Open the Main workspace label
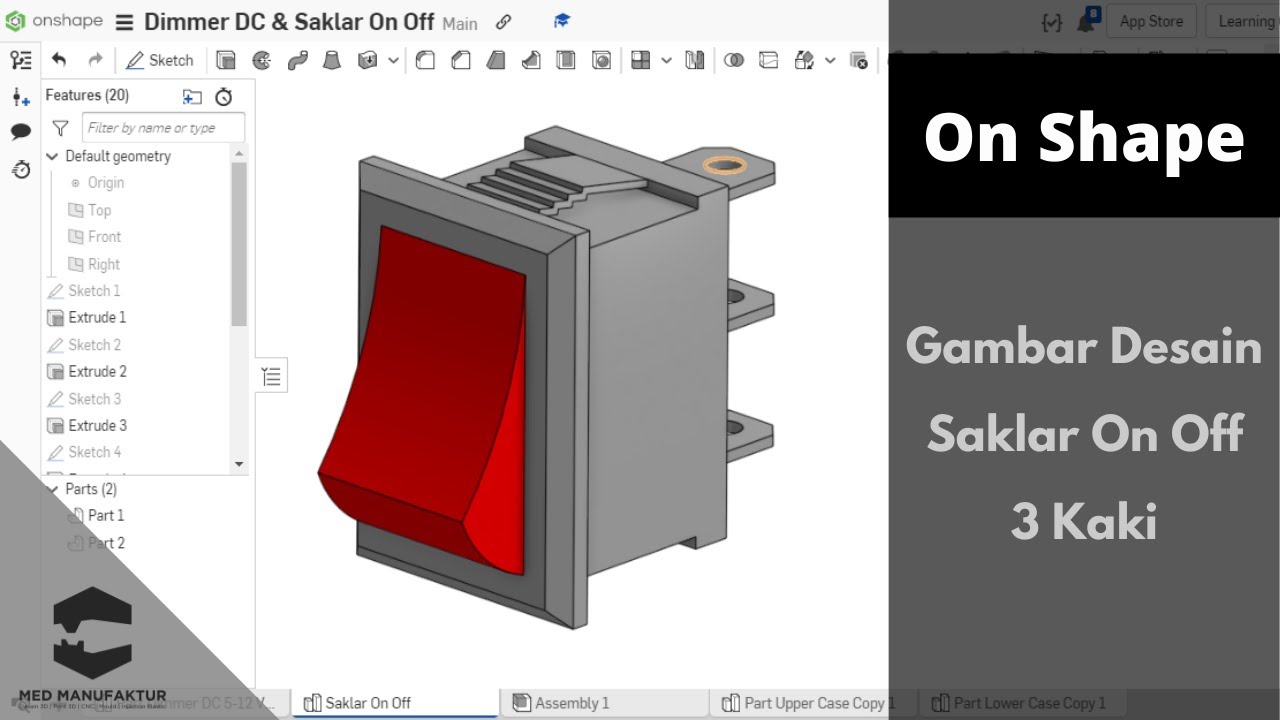Screen dimensions: 1280x720 coord(460,23)
